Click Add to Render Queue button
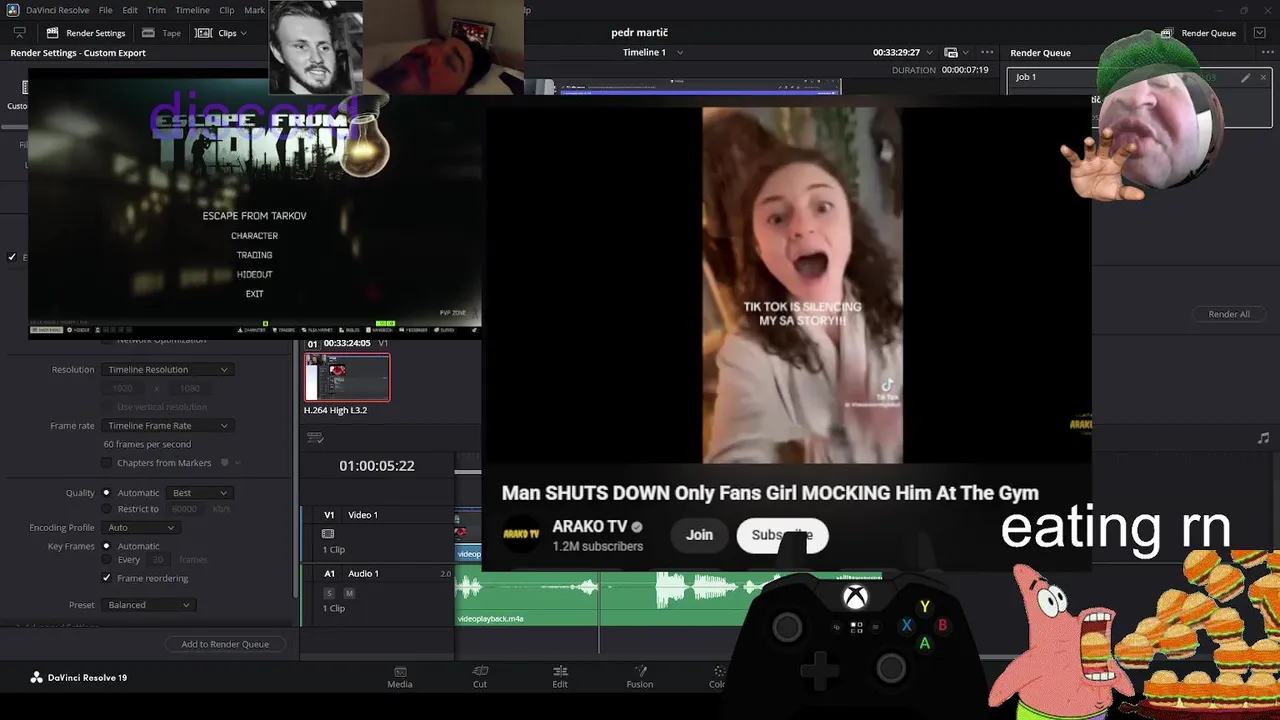Image resolution: width=1280 pixels, height=720 pixels. 225,644
